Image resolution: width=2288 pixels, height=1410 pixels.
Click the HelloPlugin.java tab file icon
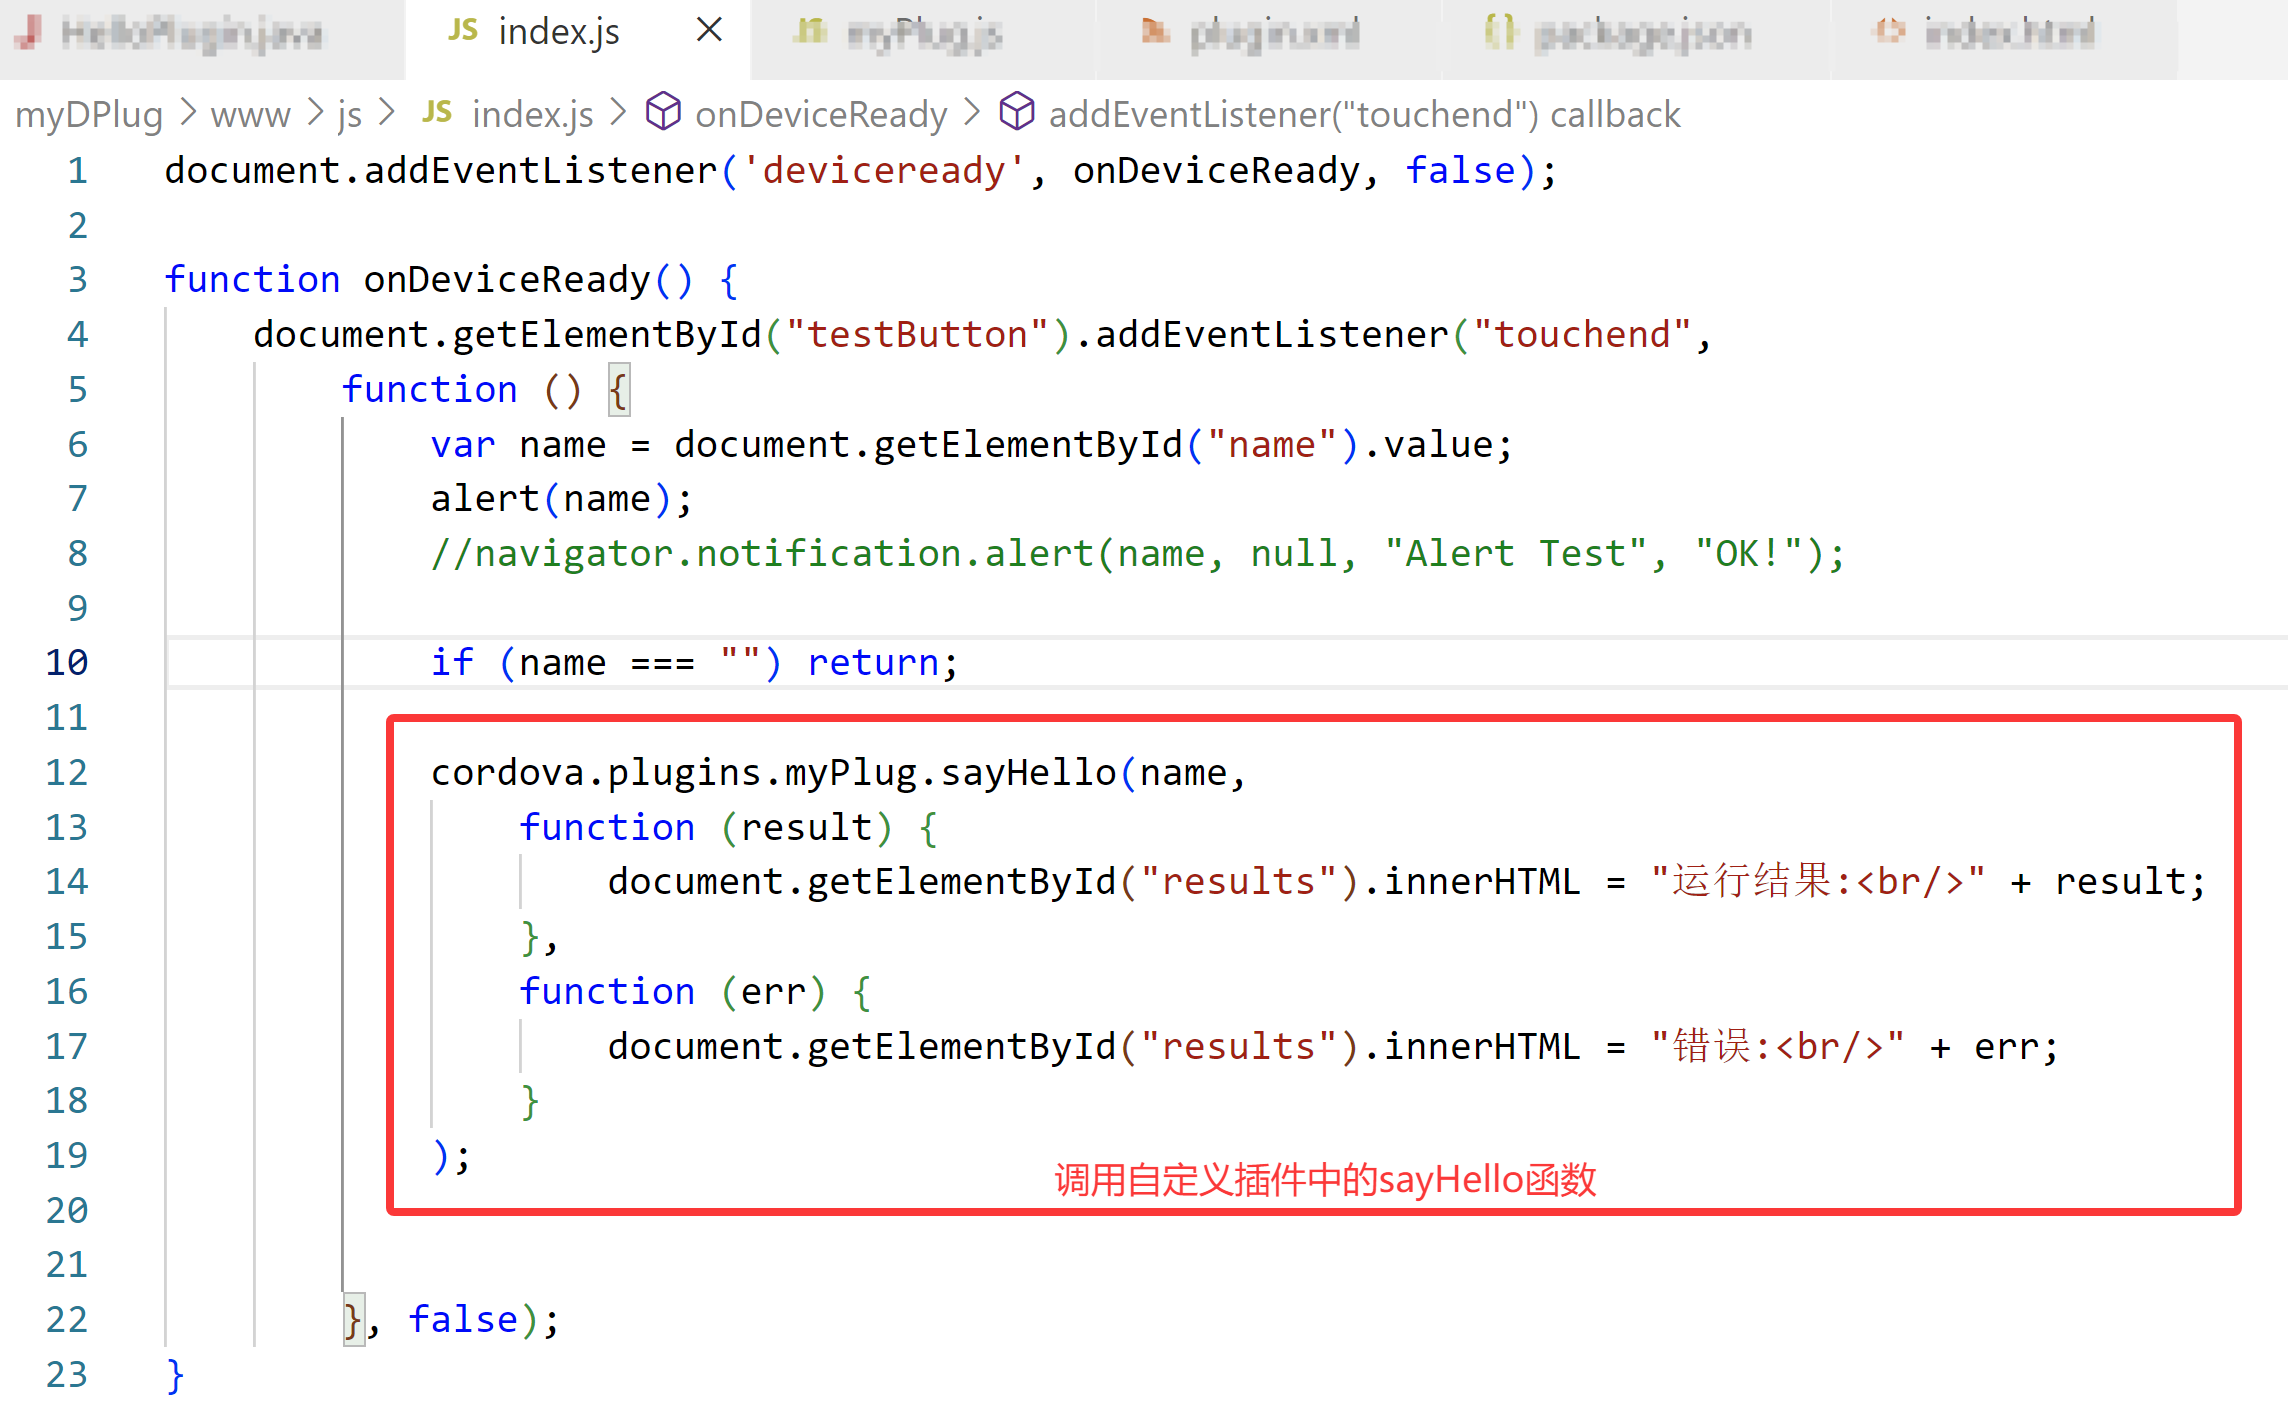click(x=30, y=33)
